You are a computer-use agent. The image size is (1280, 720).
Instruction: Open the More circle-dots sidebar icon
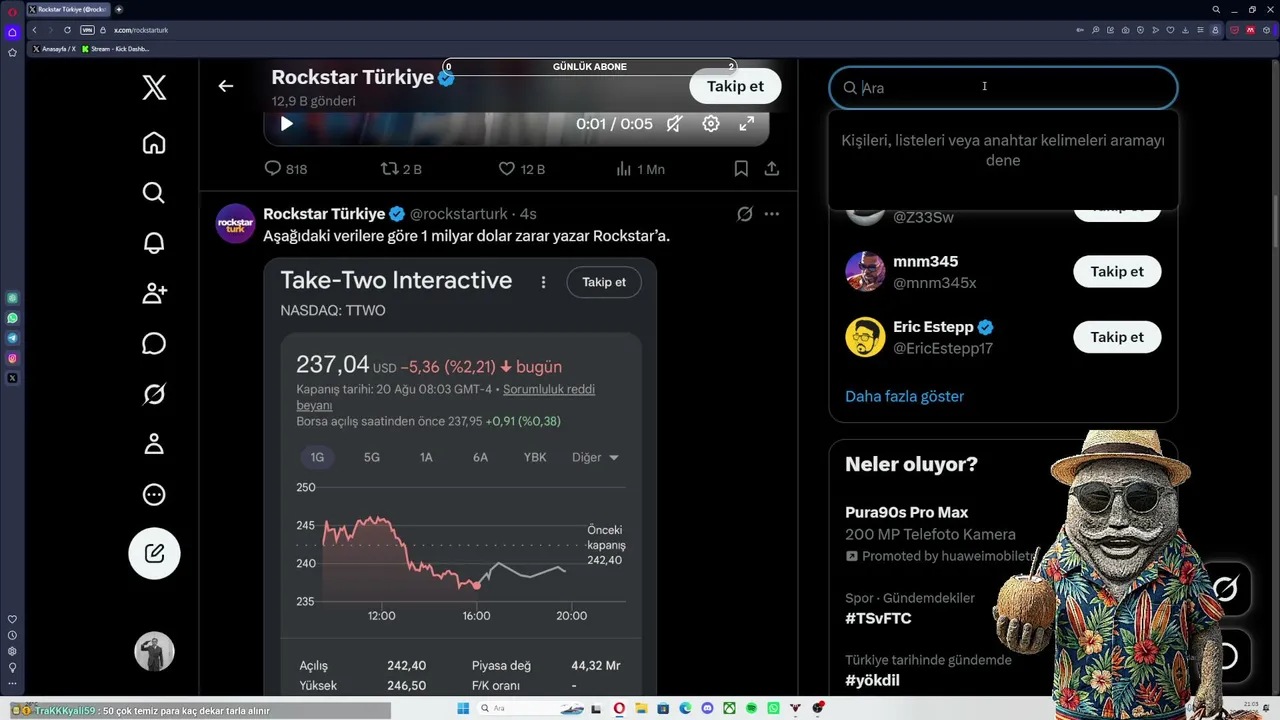pyautogui.click(x=154, y=494)
